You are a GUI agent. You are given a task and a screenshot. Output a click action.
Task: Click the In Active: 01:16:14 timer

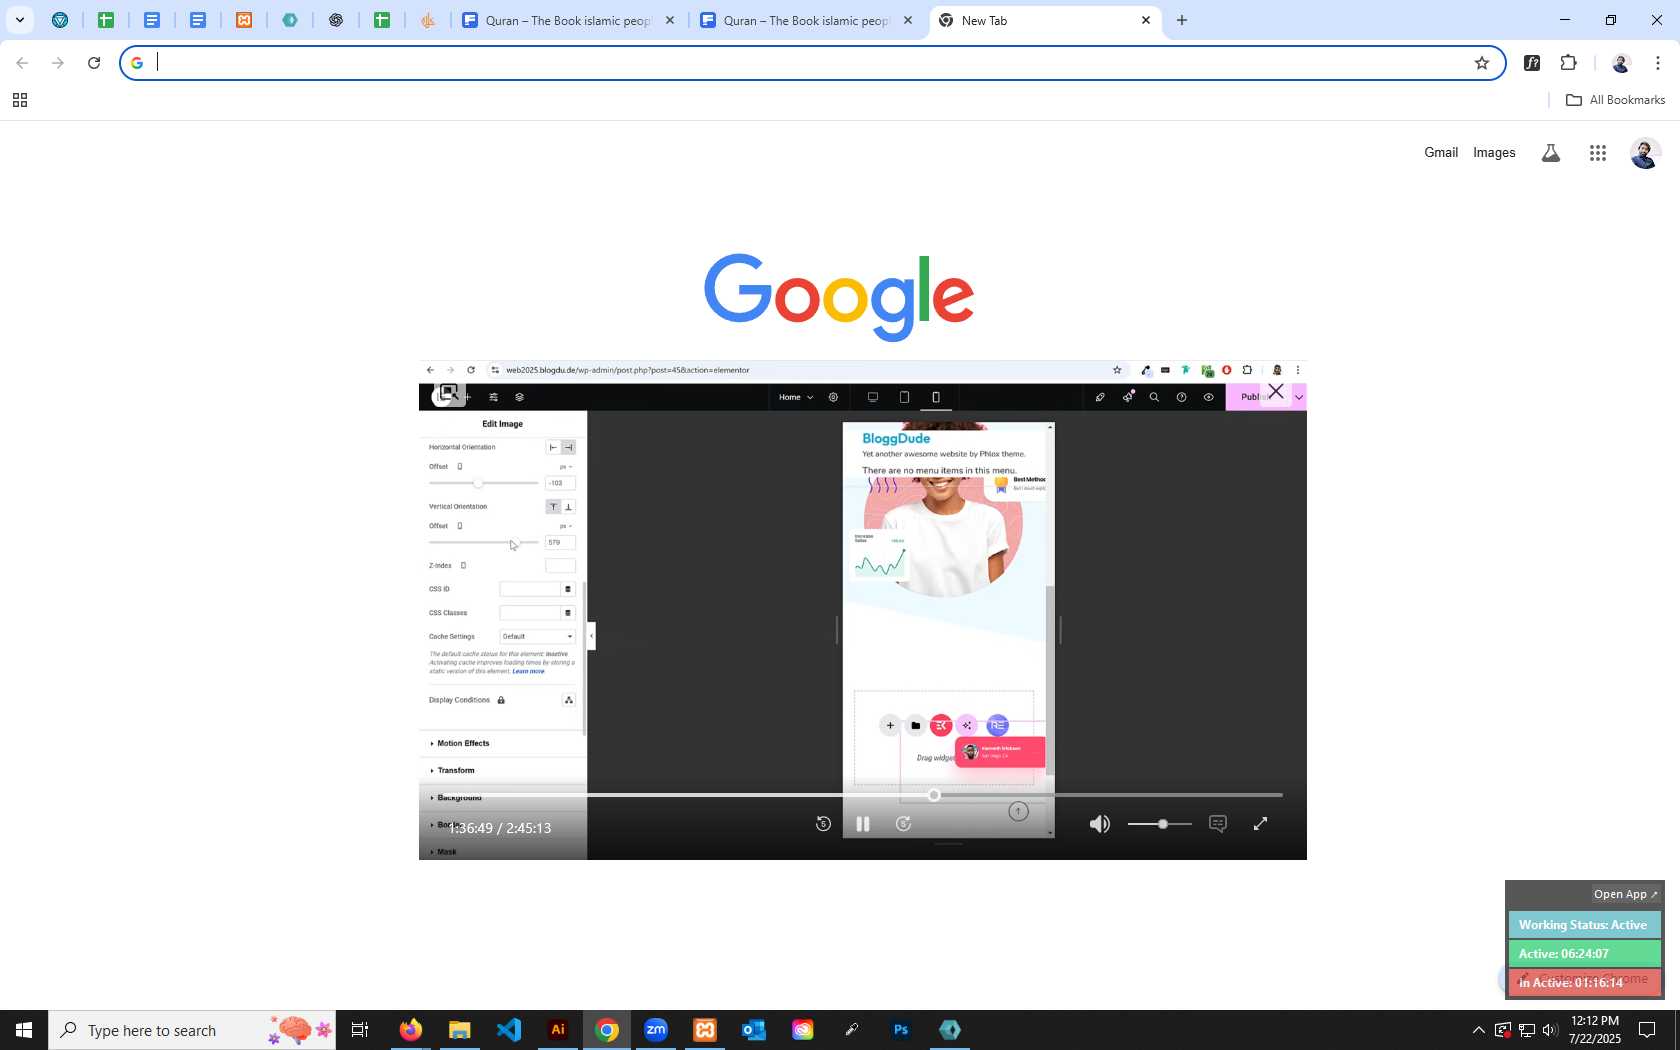click(x=1584, y=983)
